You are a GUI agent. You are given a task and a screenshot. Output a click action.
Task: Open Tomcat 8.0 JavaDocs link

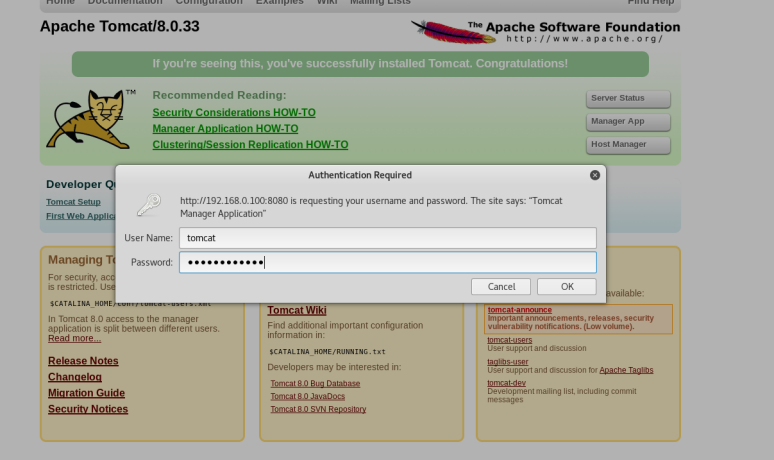tap(308, 396)
